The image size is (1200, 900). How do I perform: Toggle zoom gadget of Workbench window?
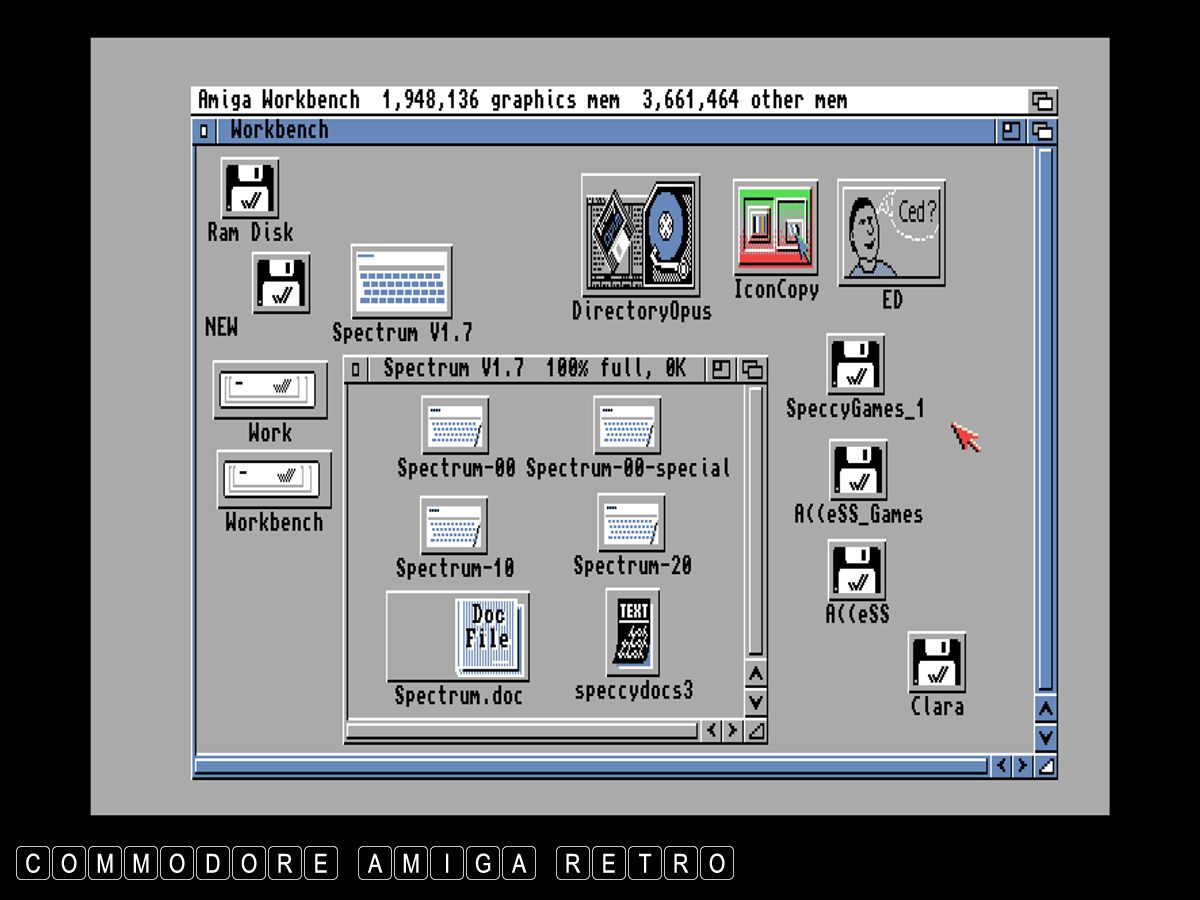(1011, 131)
